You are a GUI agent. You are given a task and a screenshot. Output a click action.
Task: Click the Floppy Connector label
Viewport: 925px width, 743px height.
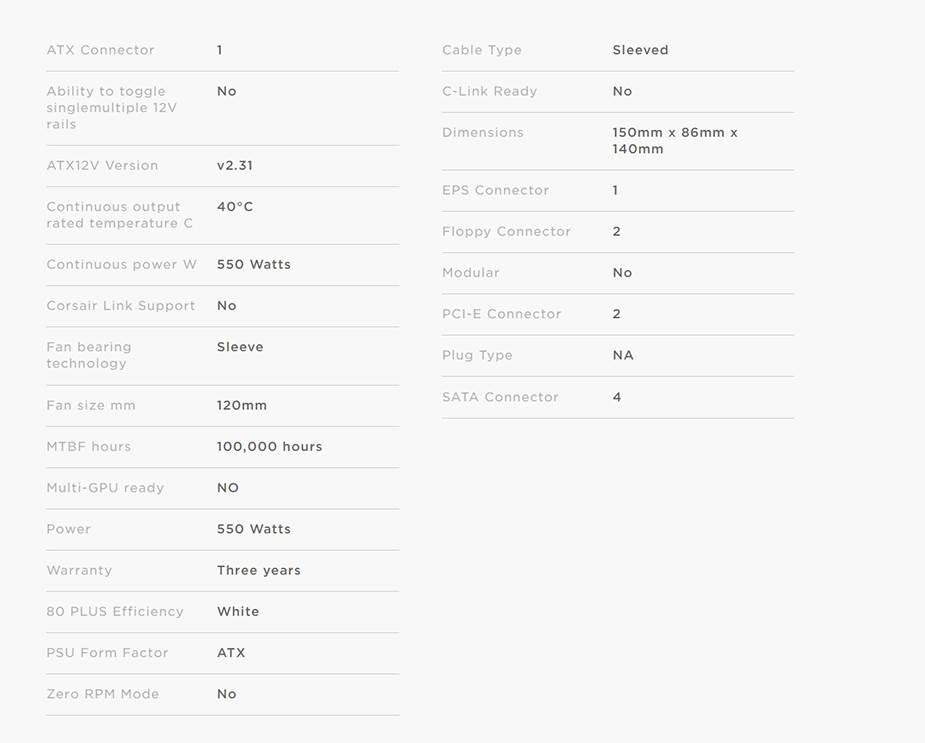pos(506,232)
